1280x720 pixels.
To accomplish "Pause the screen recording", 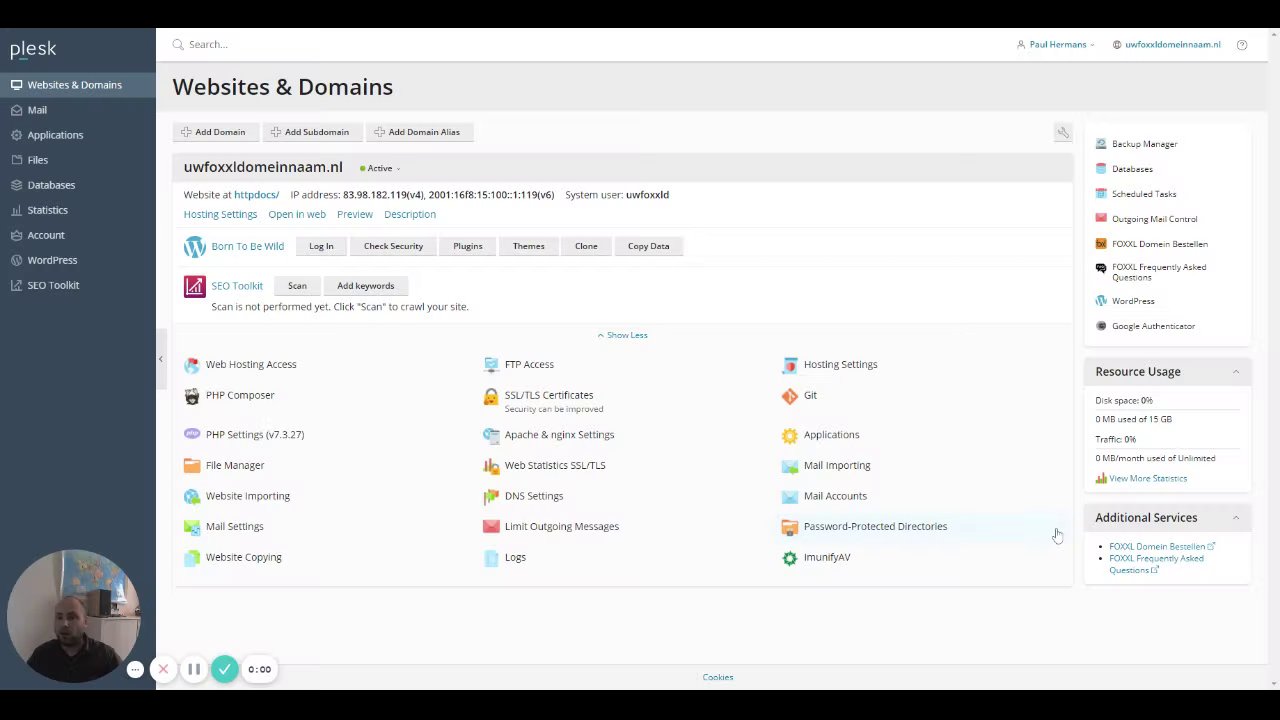I will click(194, 670).
